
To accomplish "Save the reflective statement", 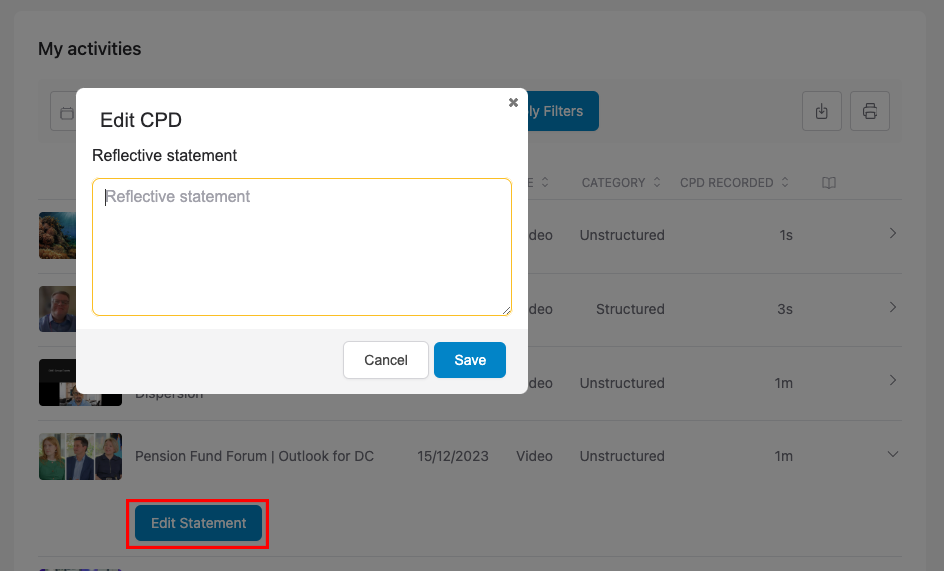I will tap(470, 360).
